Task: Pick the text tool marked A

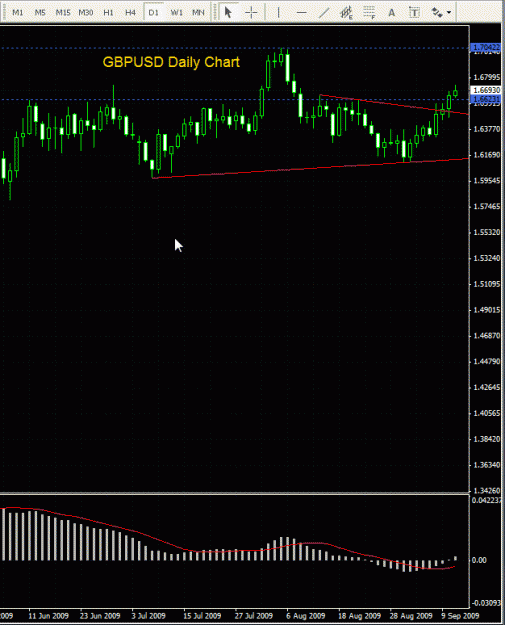Action: pos(392,12)
